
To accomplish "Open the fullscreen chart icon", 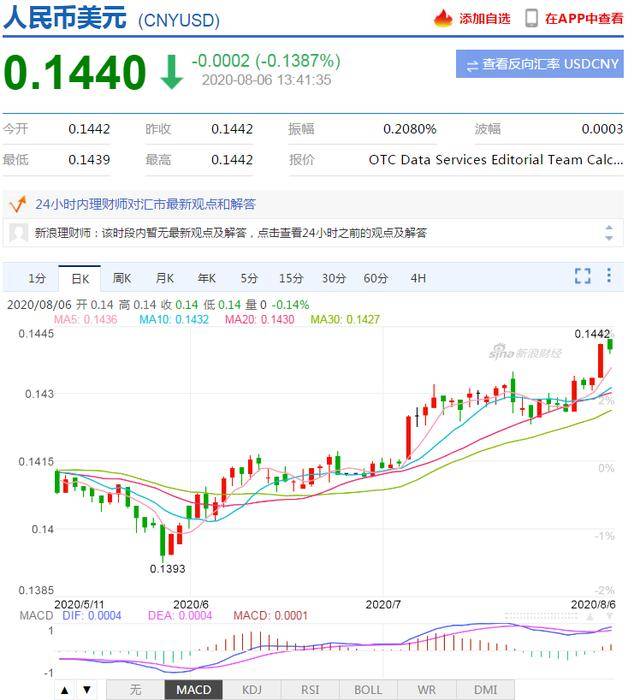I will (582, 276).
